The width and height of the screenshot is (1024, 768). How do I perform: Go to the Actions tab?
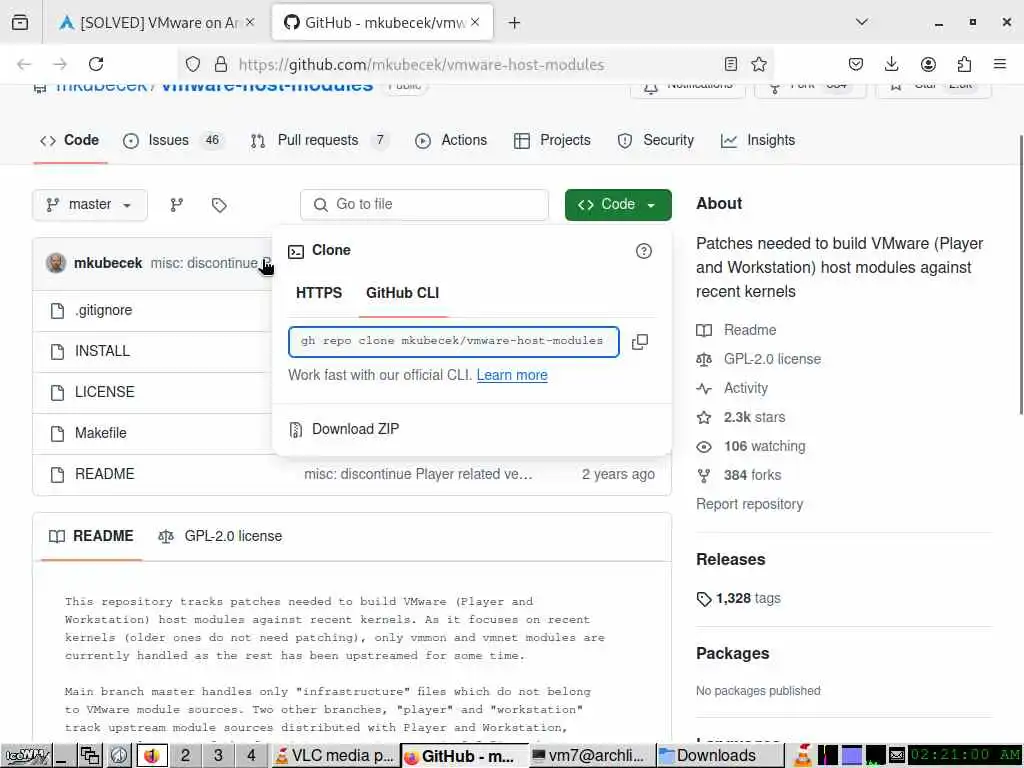(x=451, y=140)
